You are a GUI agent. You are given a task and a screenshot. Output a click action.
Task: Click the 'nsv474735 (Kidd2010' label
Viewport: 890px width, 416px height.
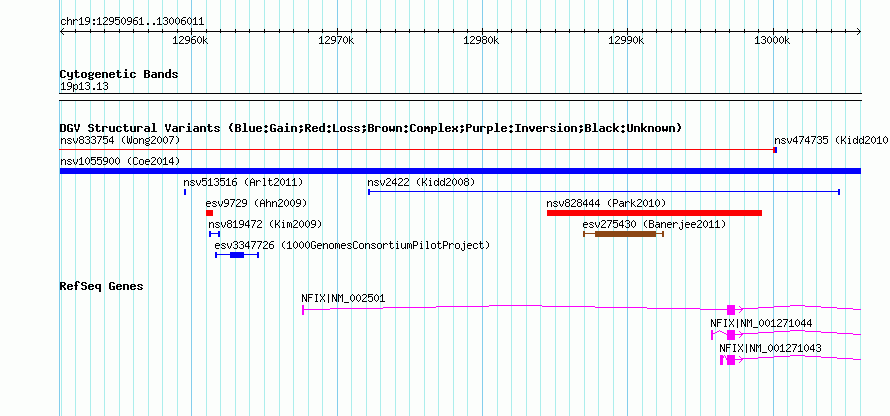(x=831, y=140)
